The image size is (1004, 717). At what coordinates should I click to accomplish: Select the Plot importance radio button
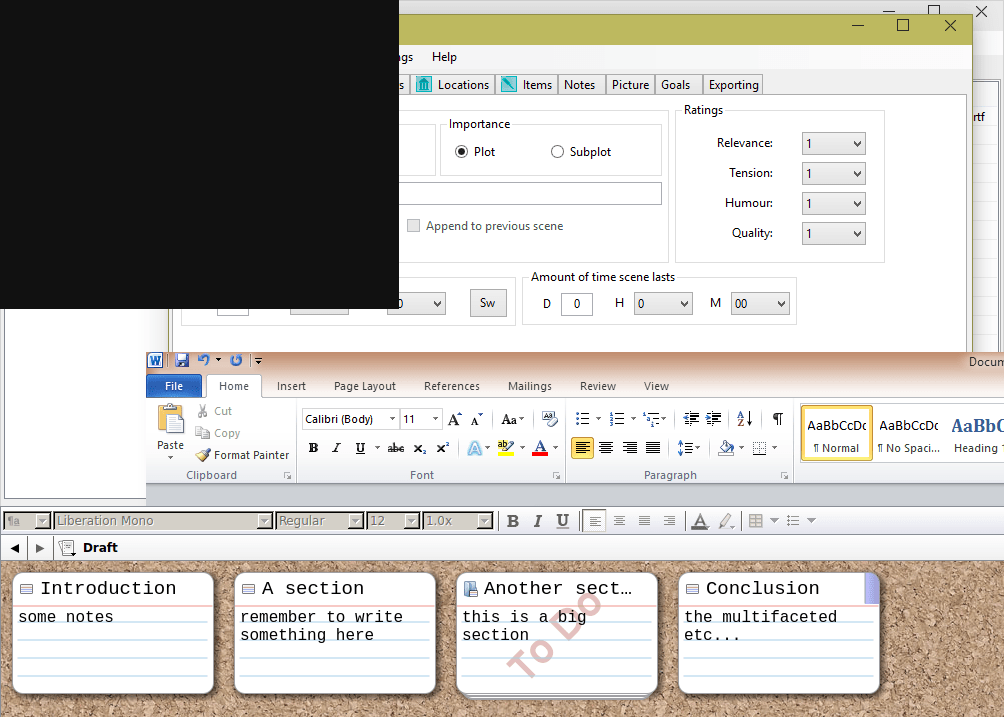pos(461,152)
